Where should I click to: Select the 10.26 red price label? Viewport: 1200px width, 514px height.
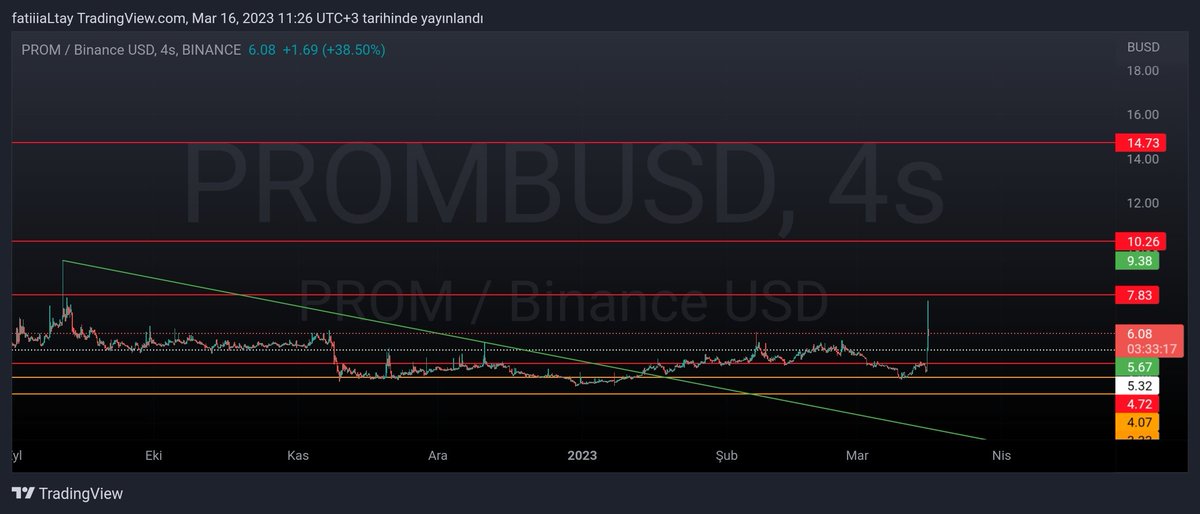tap(1140, 242)
